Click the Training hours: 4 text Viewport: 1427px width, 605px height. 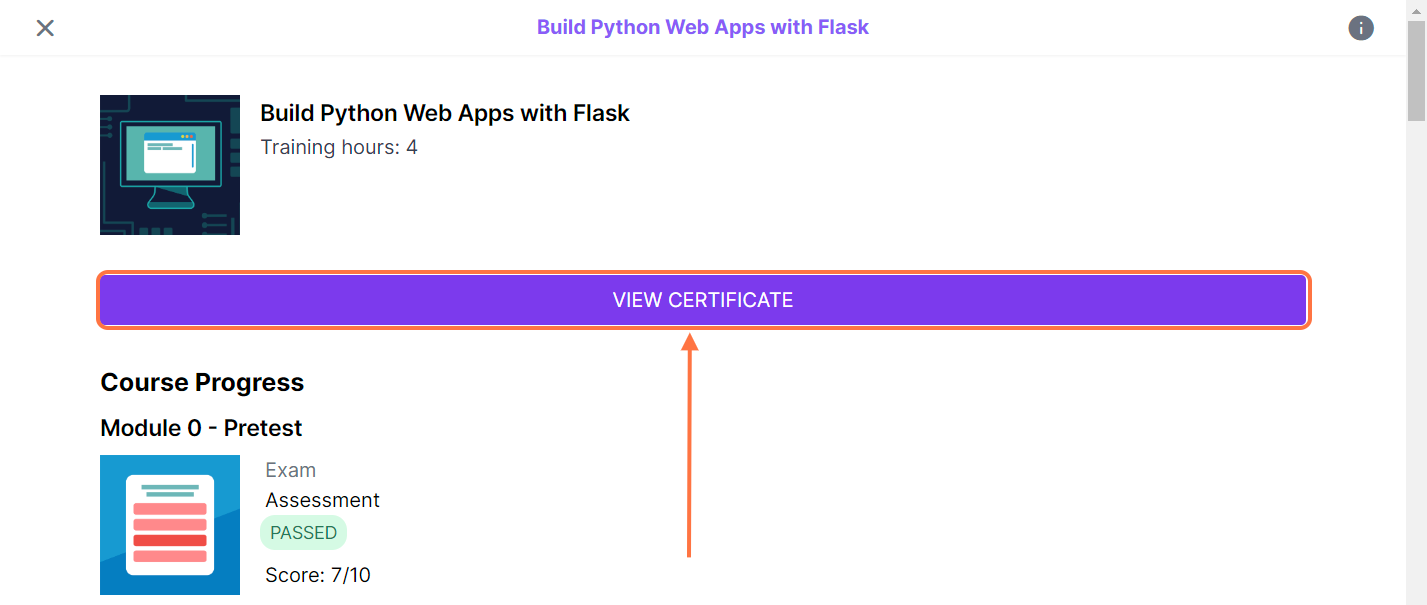tap(339, 147)
